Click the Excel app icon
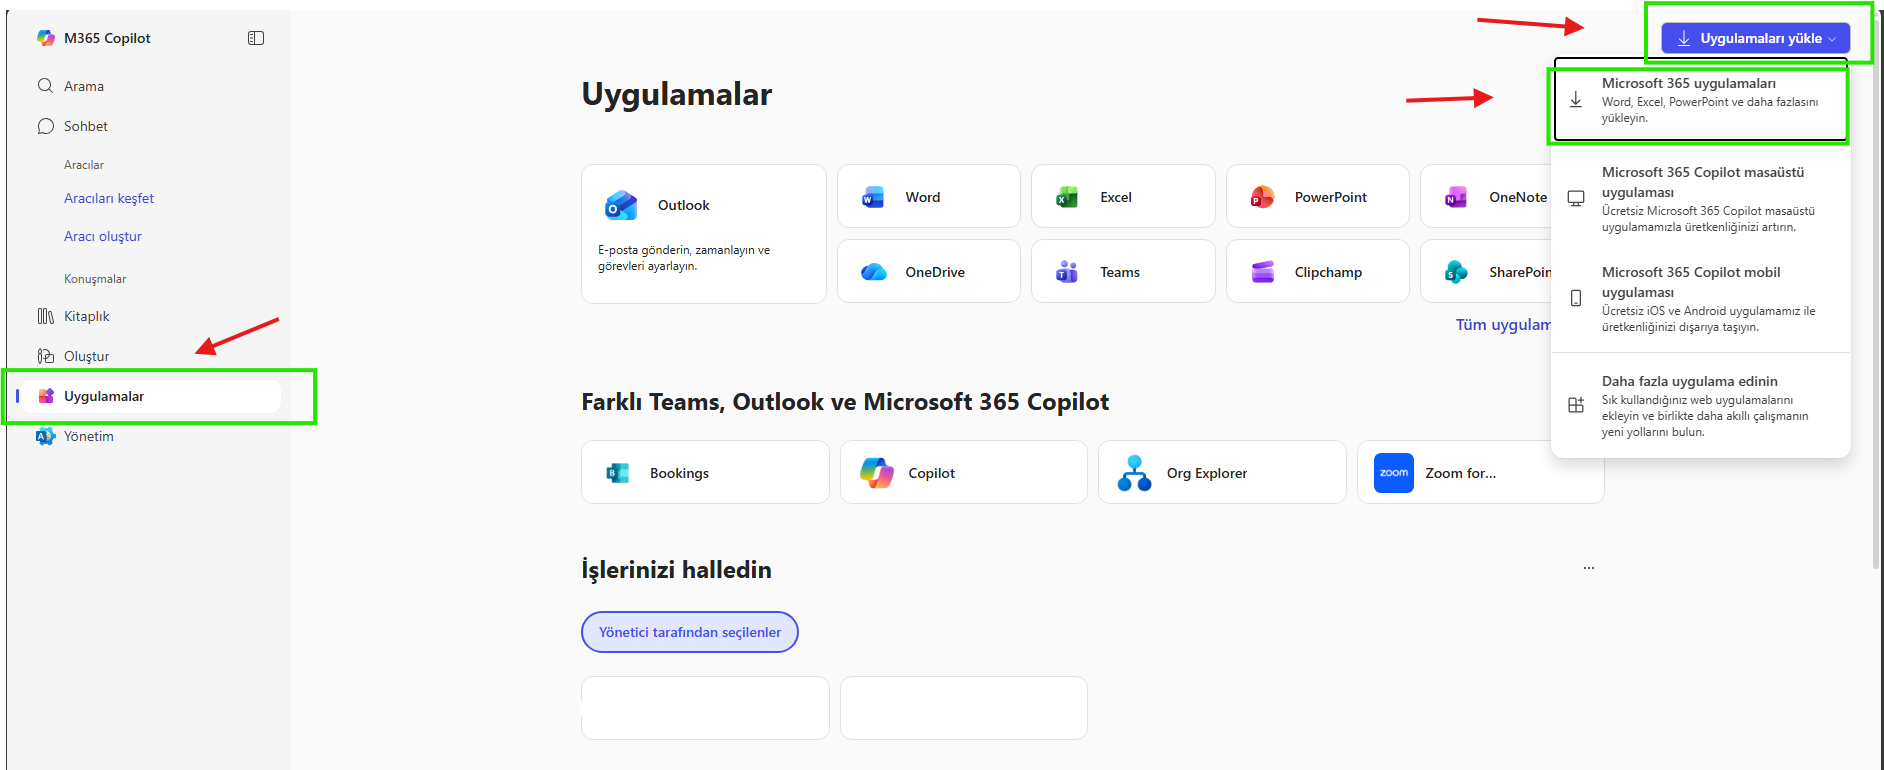Screen dimensions: 1884x770 (x=1067, y=197)
